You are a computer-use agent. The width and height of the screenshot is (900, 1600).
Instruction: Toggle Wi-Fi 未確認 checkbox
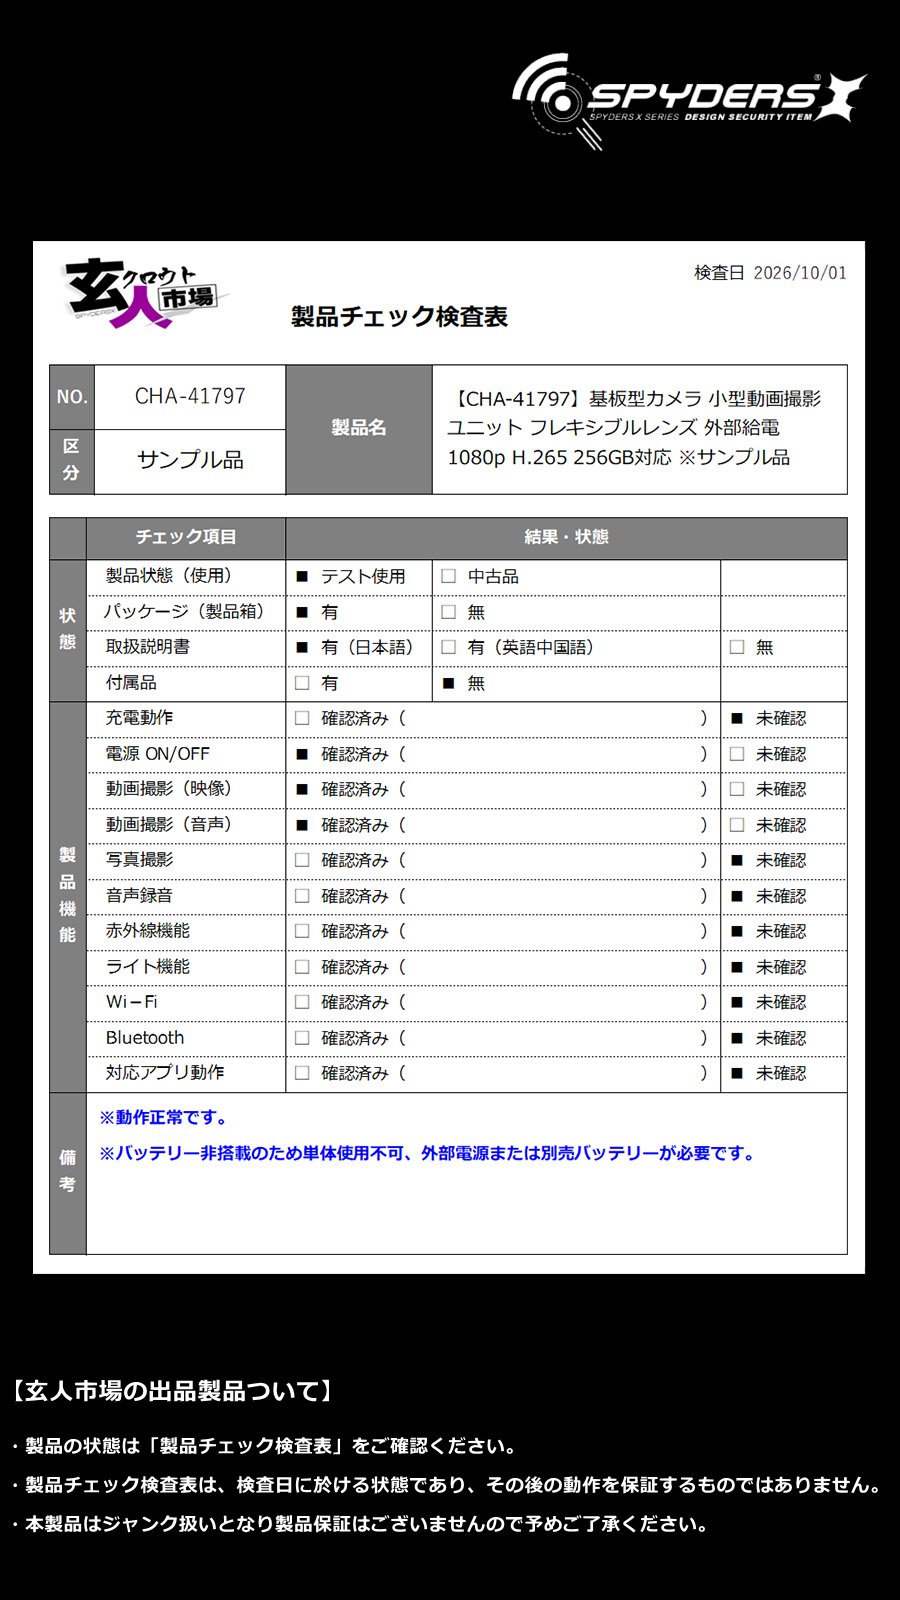pos(737,1002)
